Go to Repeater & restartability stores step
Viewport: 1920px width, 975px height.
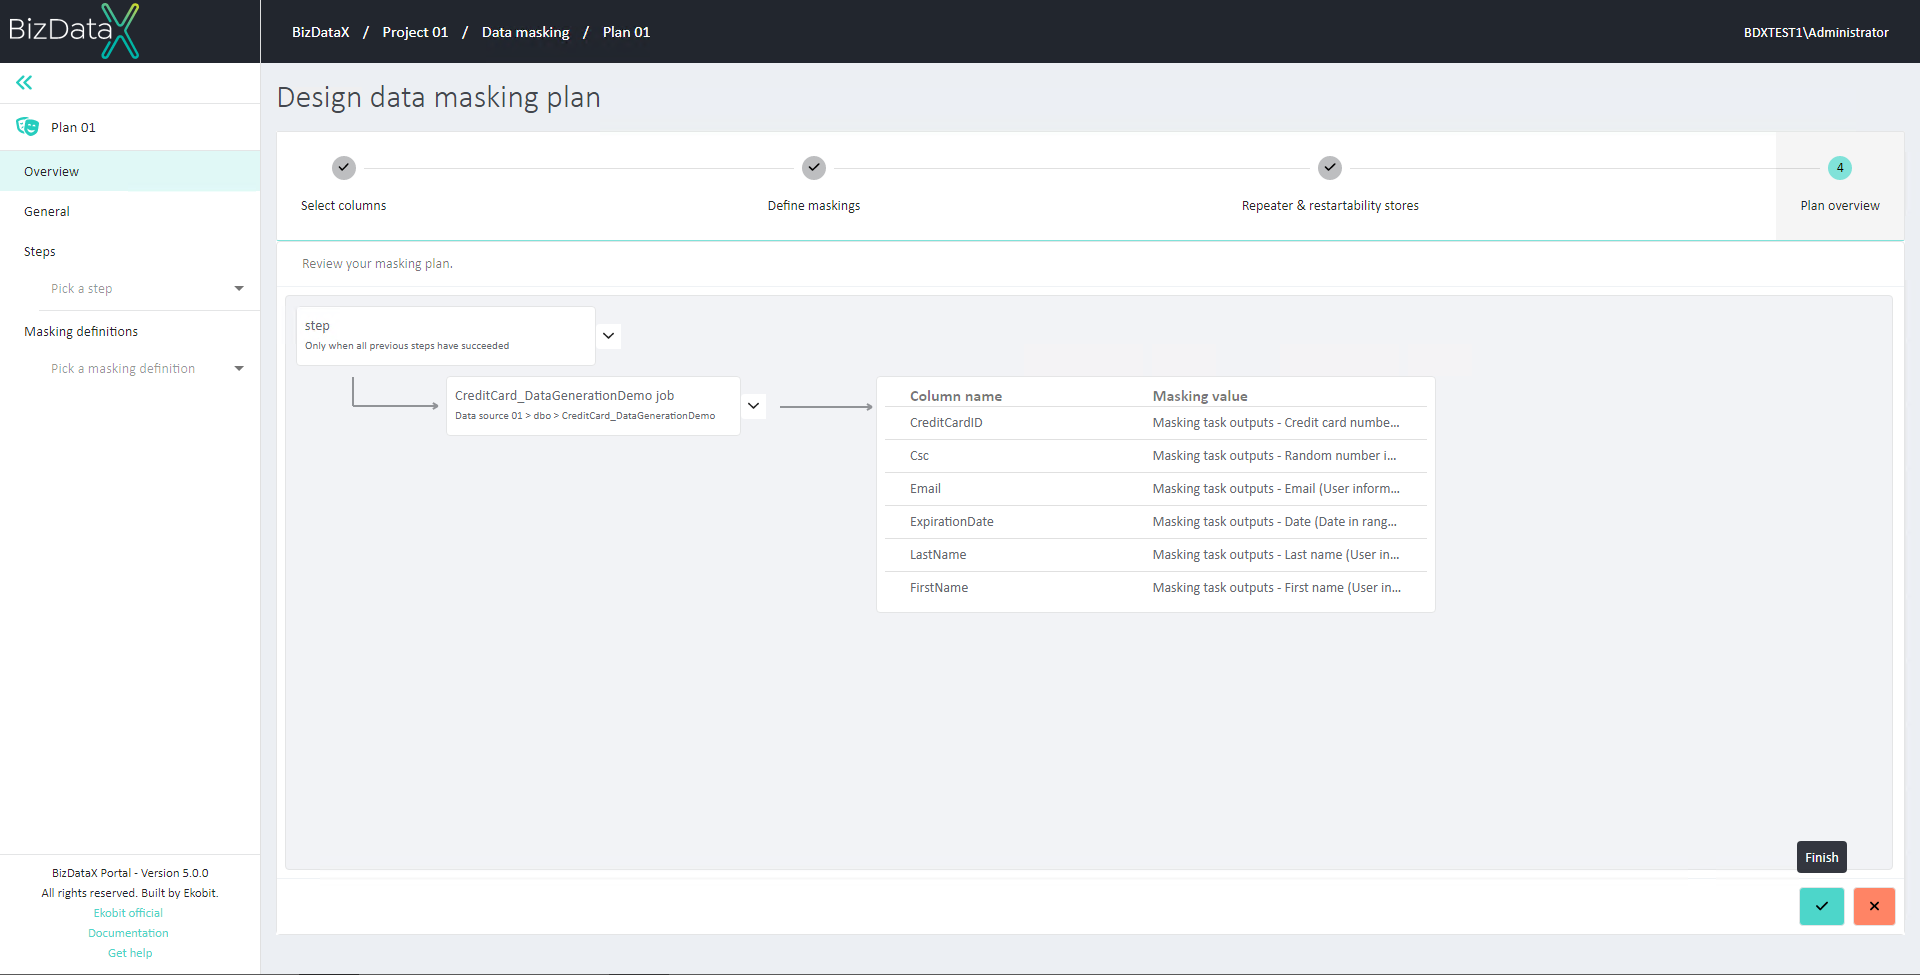click(1330, 206)
